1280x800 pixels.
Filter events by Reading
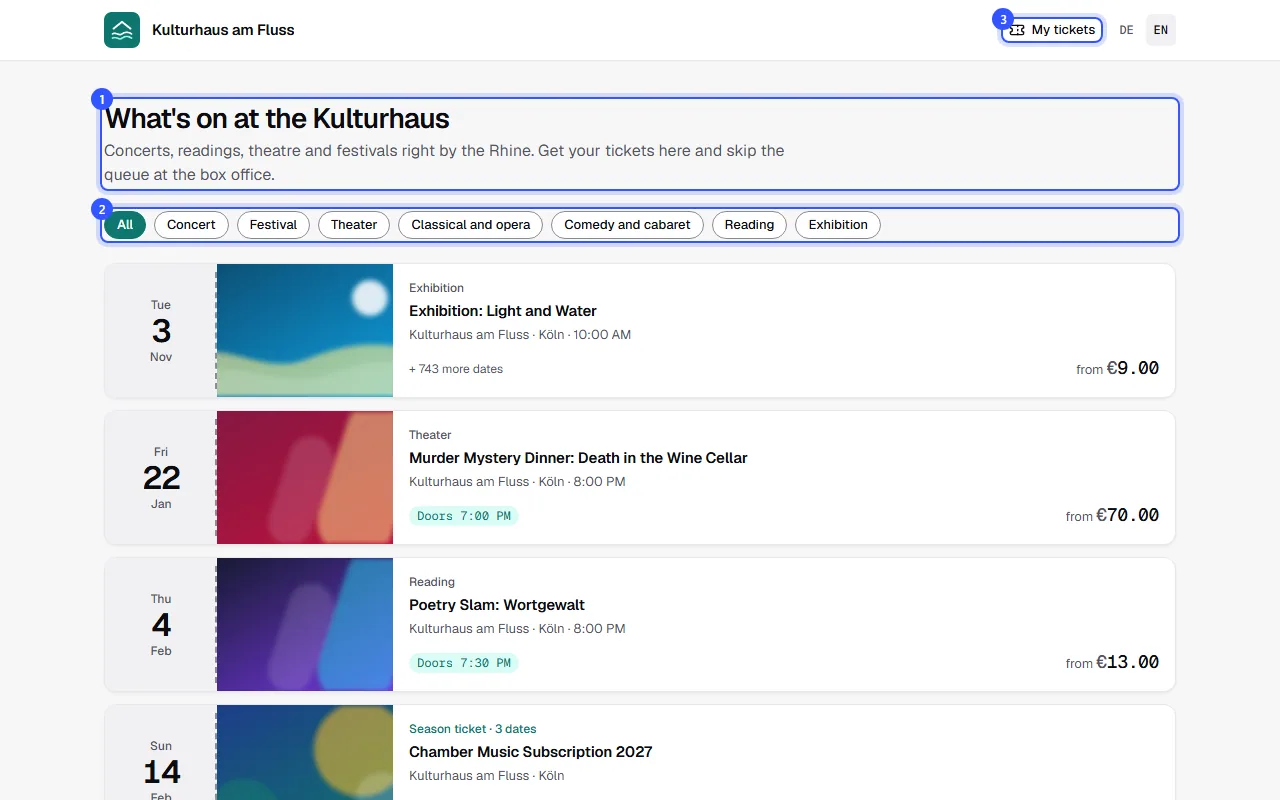(x=749, y=225)
